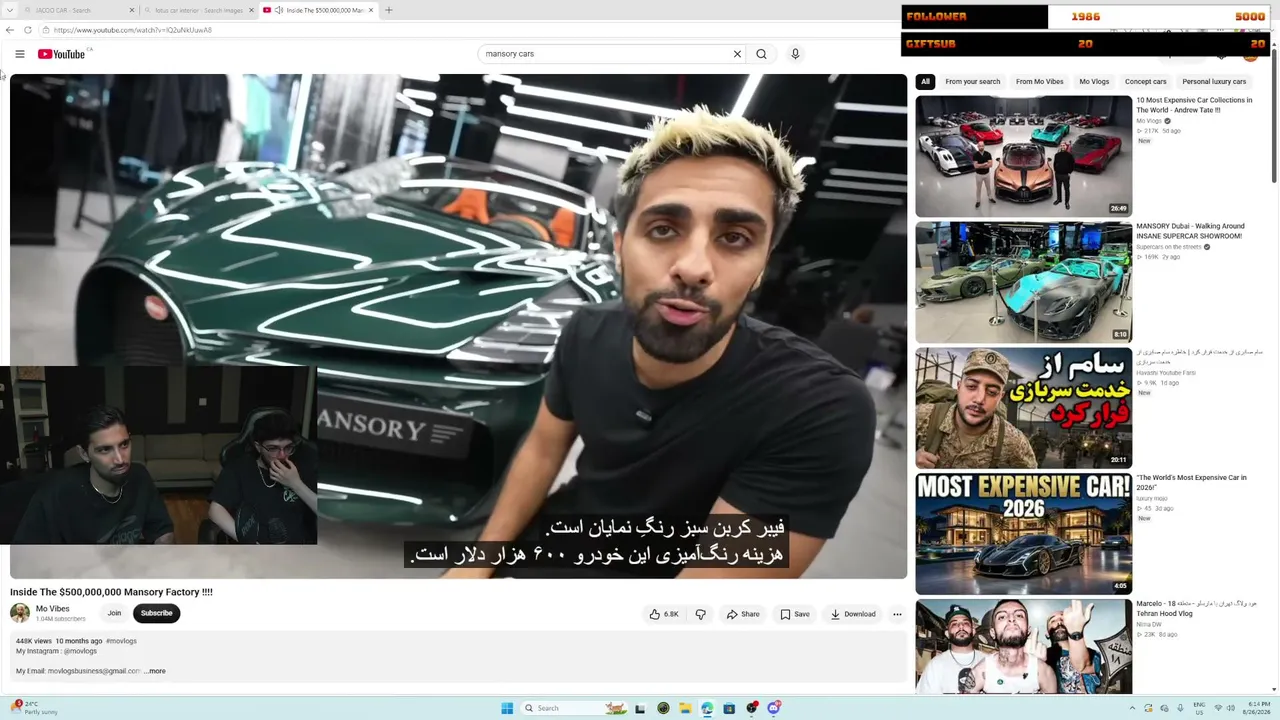Go to the YouTube home logo
1280x720 pixels.
(62, 54)
